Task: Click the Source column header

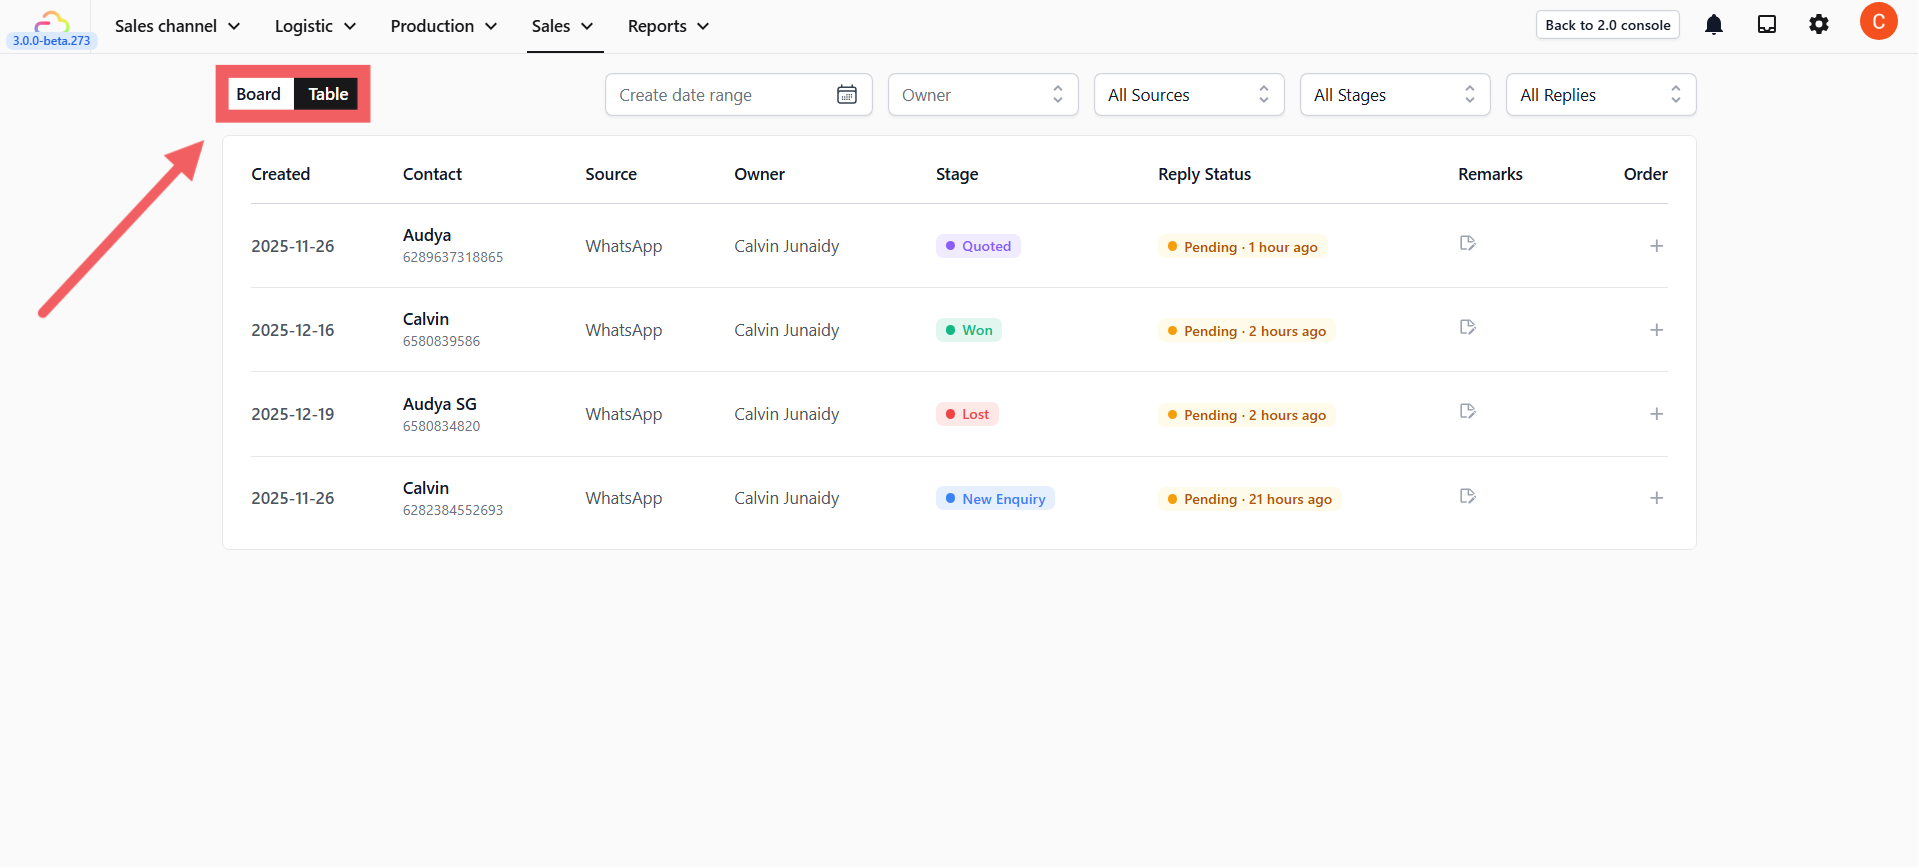Action: tap(611, 174)
